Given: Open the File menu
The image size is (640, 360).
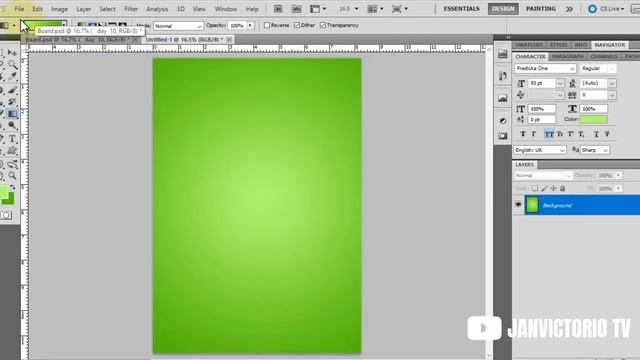Looking at the screenshot, I should click(x=19, y=9).
